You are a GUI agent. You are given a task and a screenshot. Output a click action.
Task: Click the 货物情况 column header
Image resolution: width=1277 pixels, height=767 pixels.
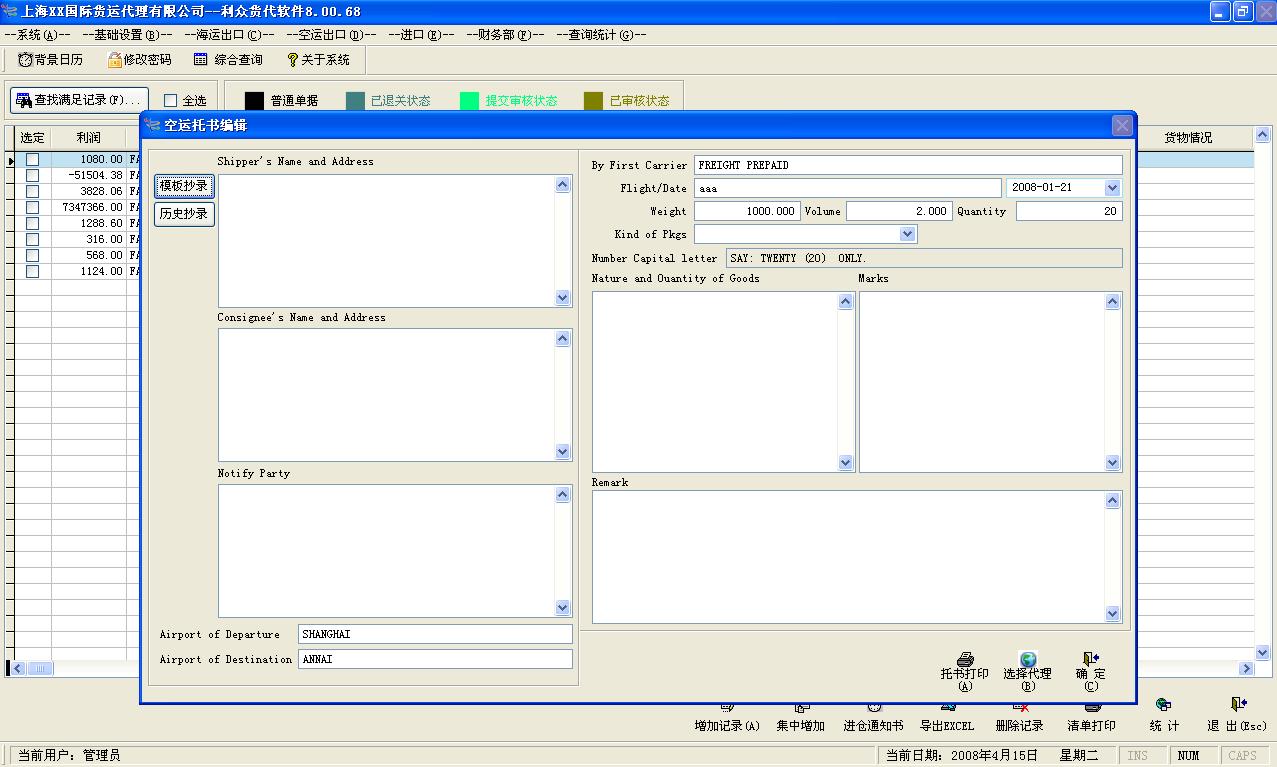(1188, 138)
